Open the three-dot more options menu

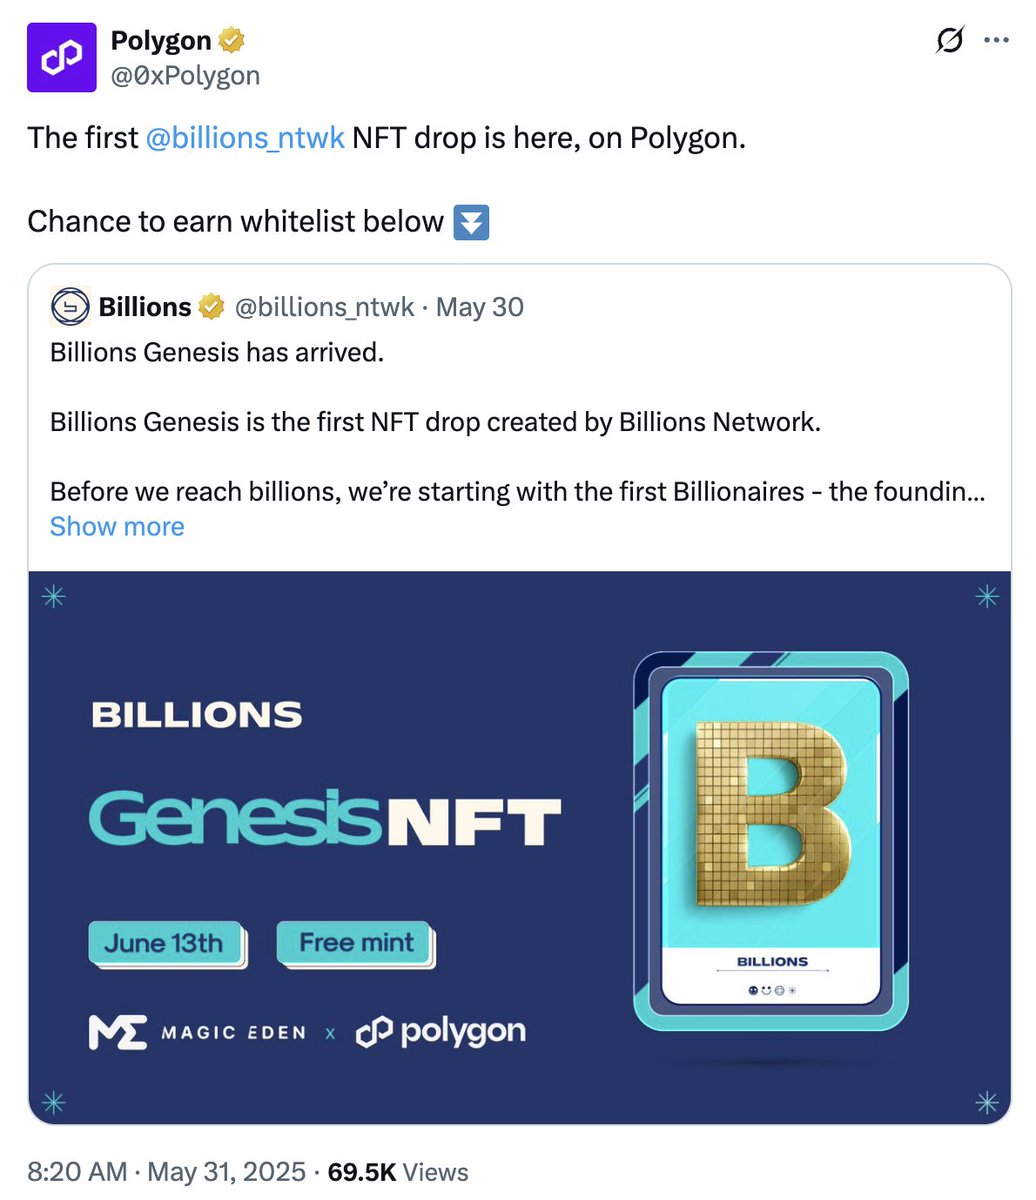point(996,41)
